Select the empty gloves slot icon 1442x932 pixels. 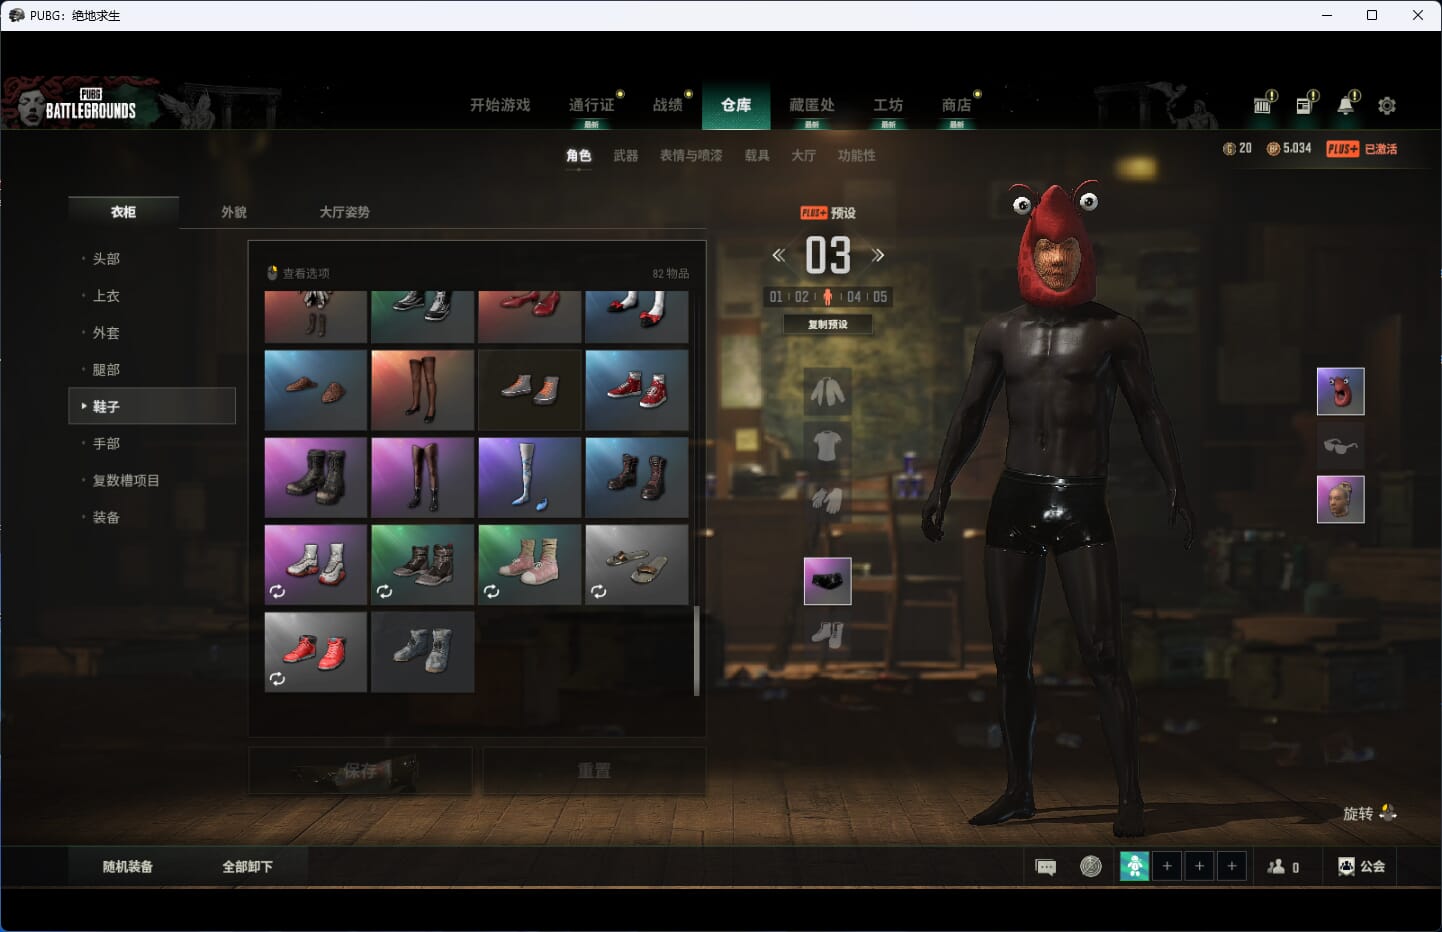pos(827,498)
